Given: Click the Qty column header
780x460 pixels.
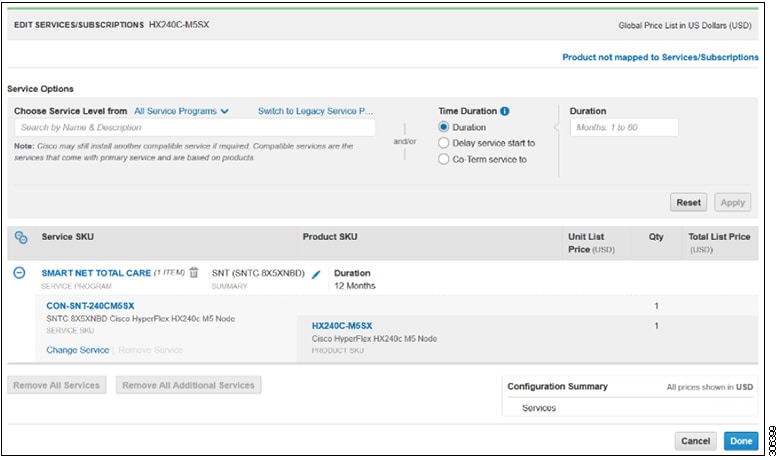Looking at the screenshot, I should [656, 237].
